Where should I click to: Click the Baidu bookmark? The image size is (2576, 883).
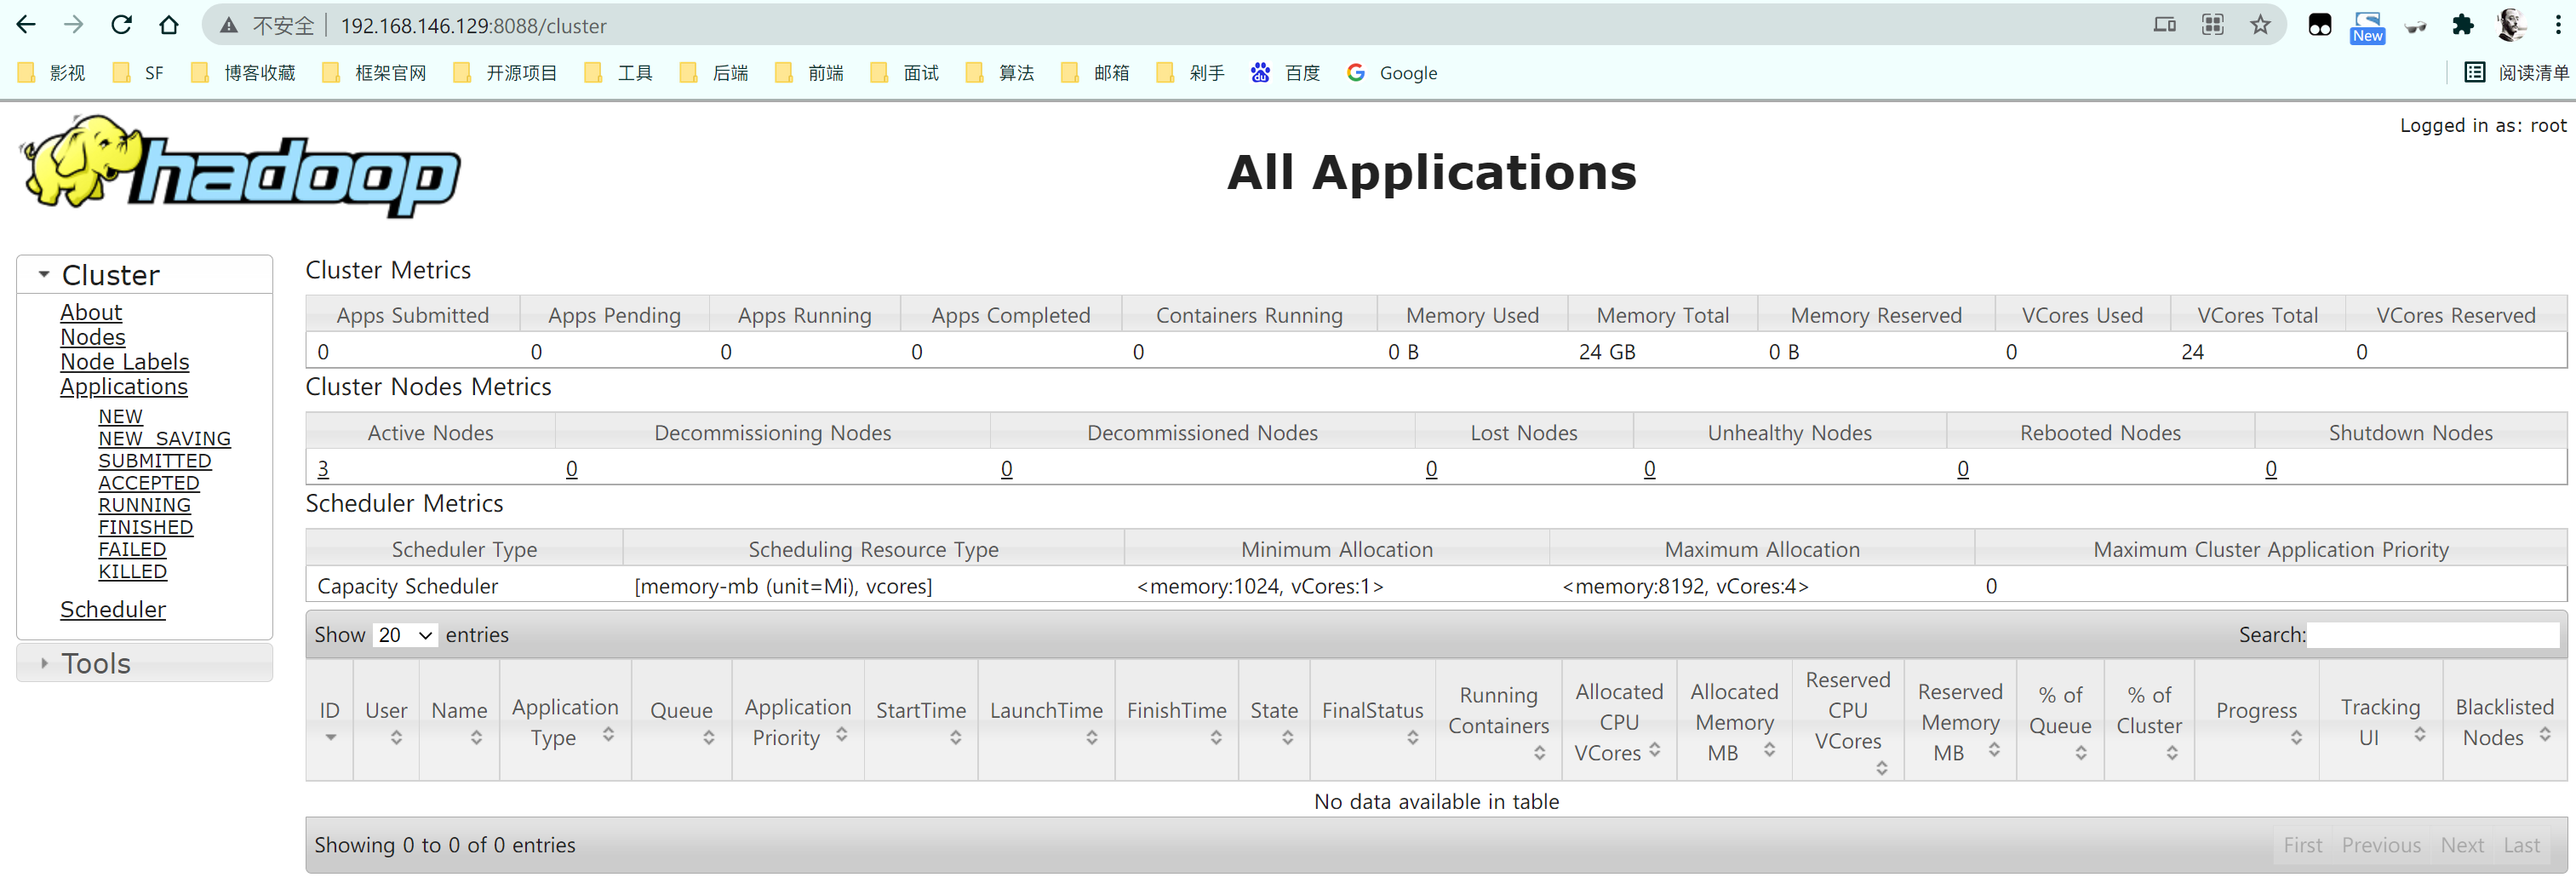click(x=1286, y=72)
